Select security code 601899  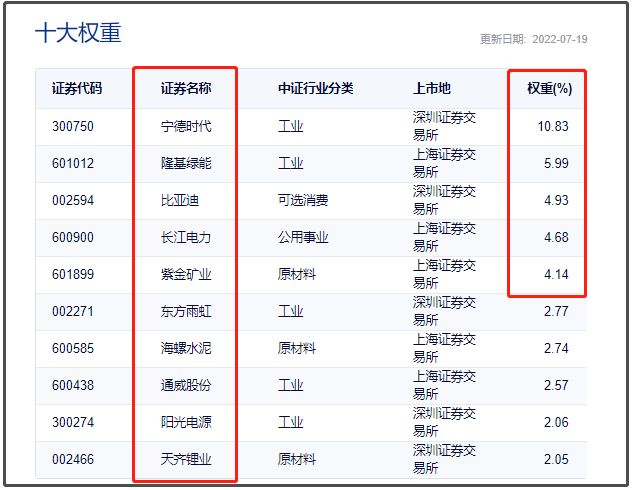point(73,274)
